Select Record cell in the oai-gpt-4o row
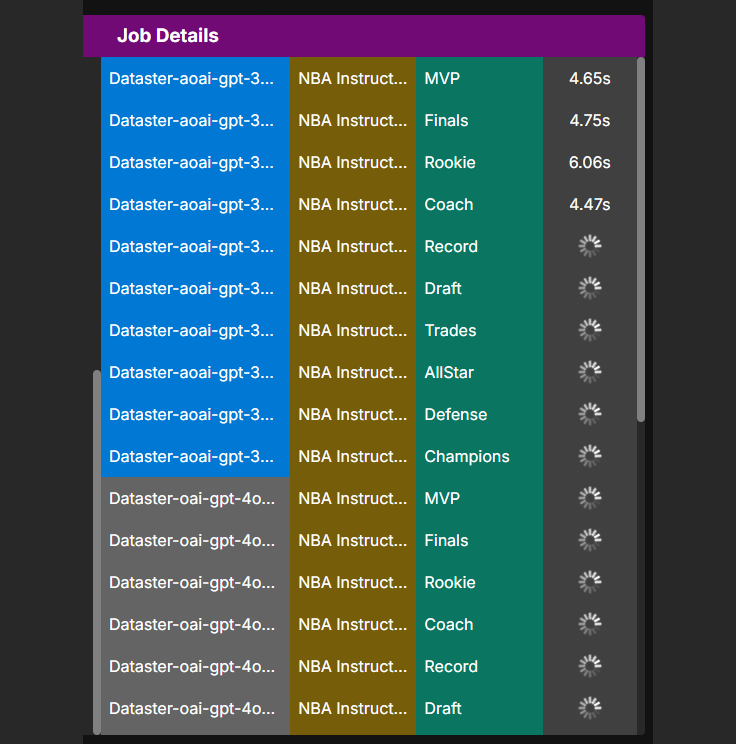The width and height of the screenshot is (736, 744). (x=479, y=666)
